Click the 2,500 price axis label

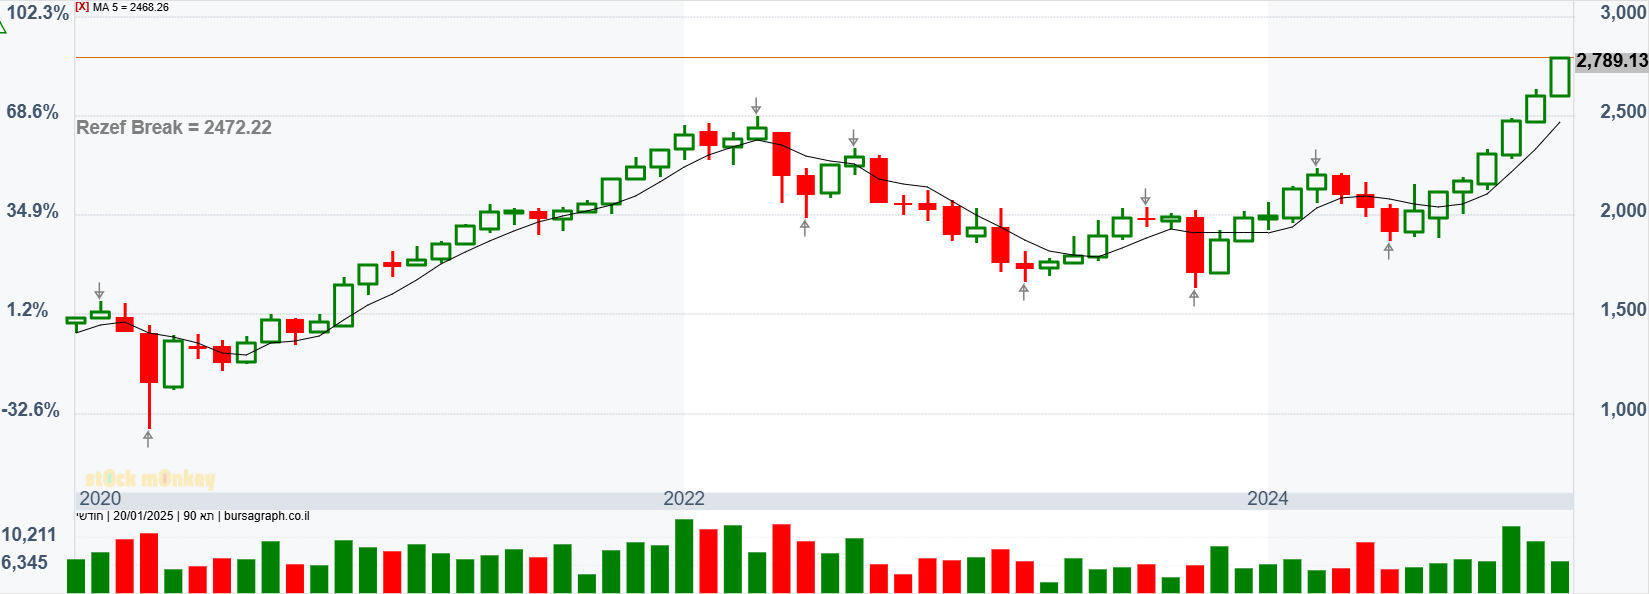[x=1623, y=112]
